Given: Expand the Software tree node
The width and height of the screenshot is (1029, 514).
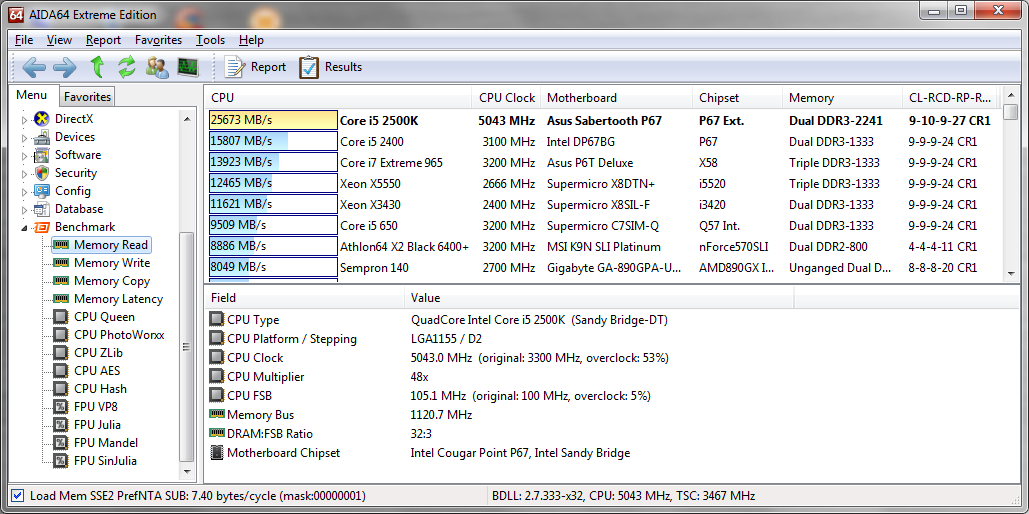Looking at the screenshot, I should (25, 156).
